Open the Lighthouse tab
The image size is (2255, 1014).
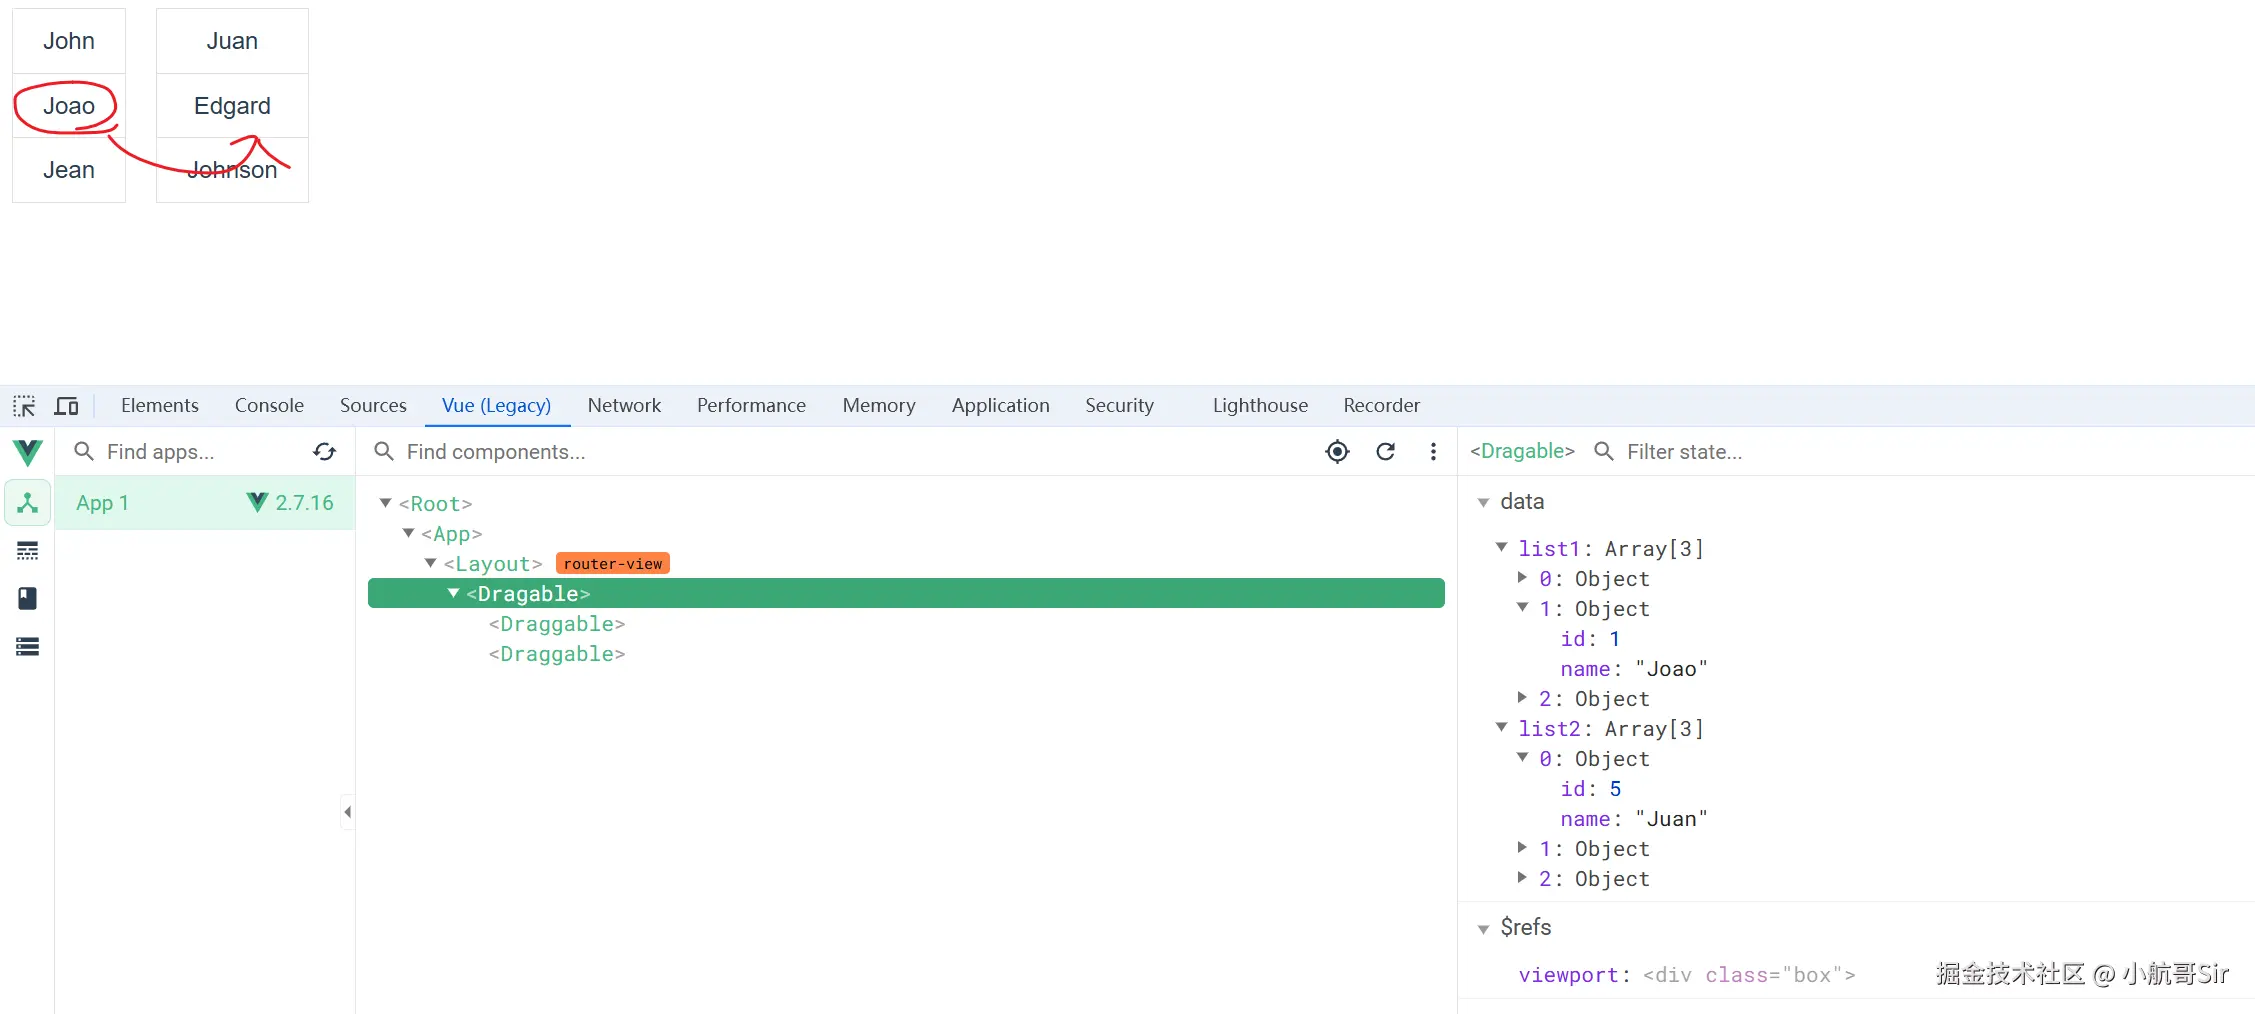tap(1260, 406)
